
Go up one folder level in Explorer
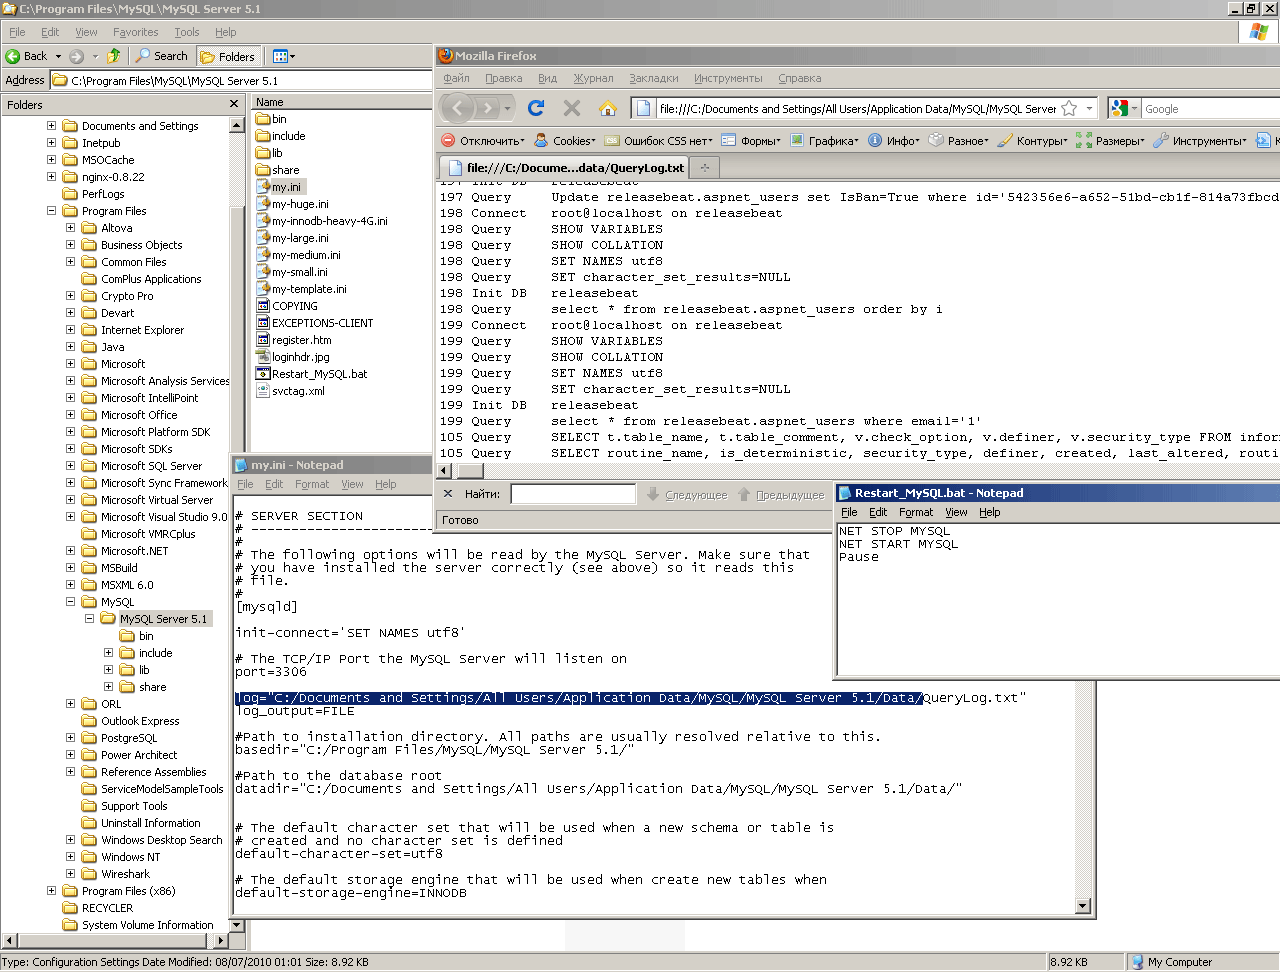point(114,56)
